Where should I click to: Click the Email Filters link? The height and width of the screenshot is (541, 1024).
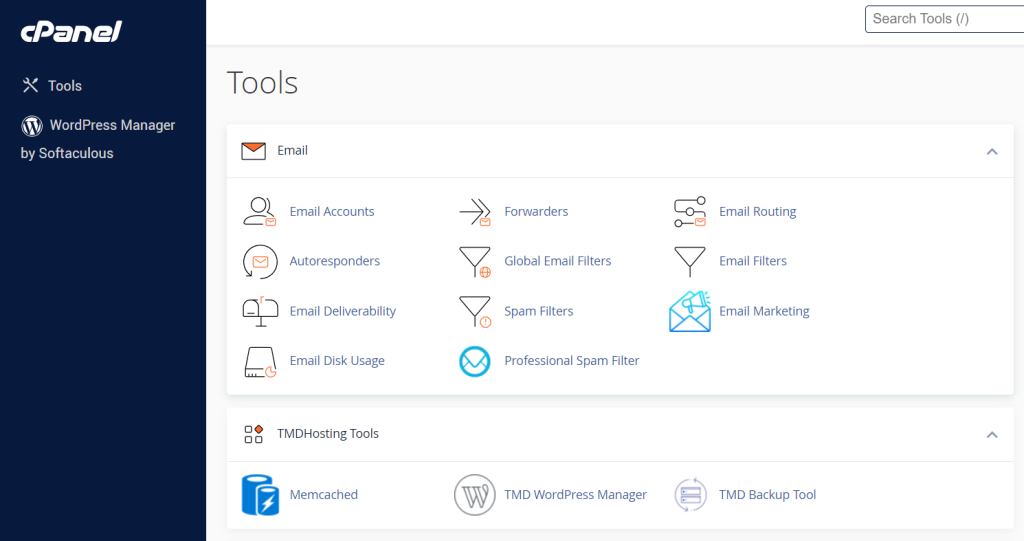(x=752, y=261)
